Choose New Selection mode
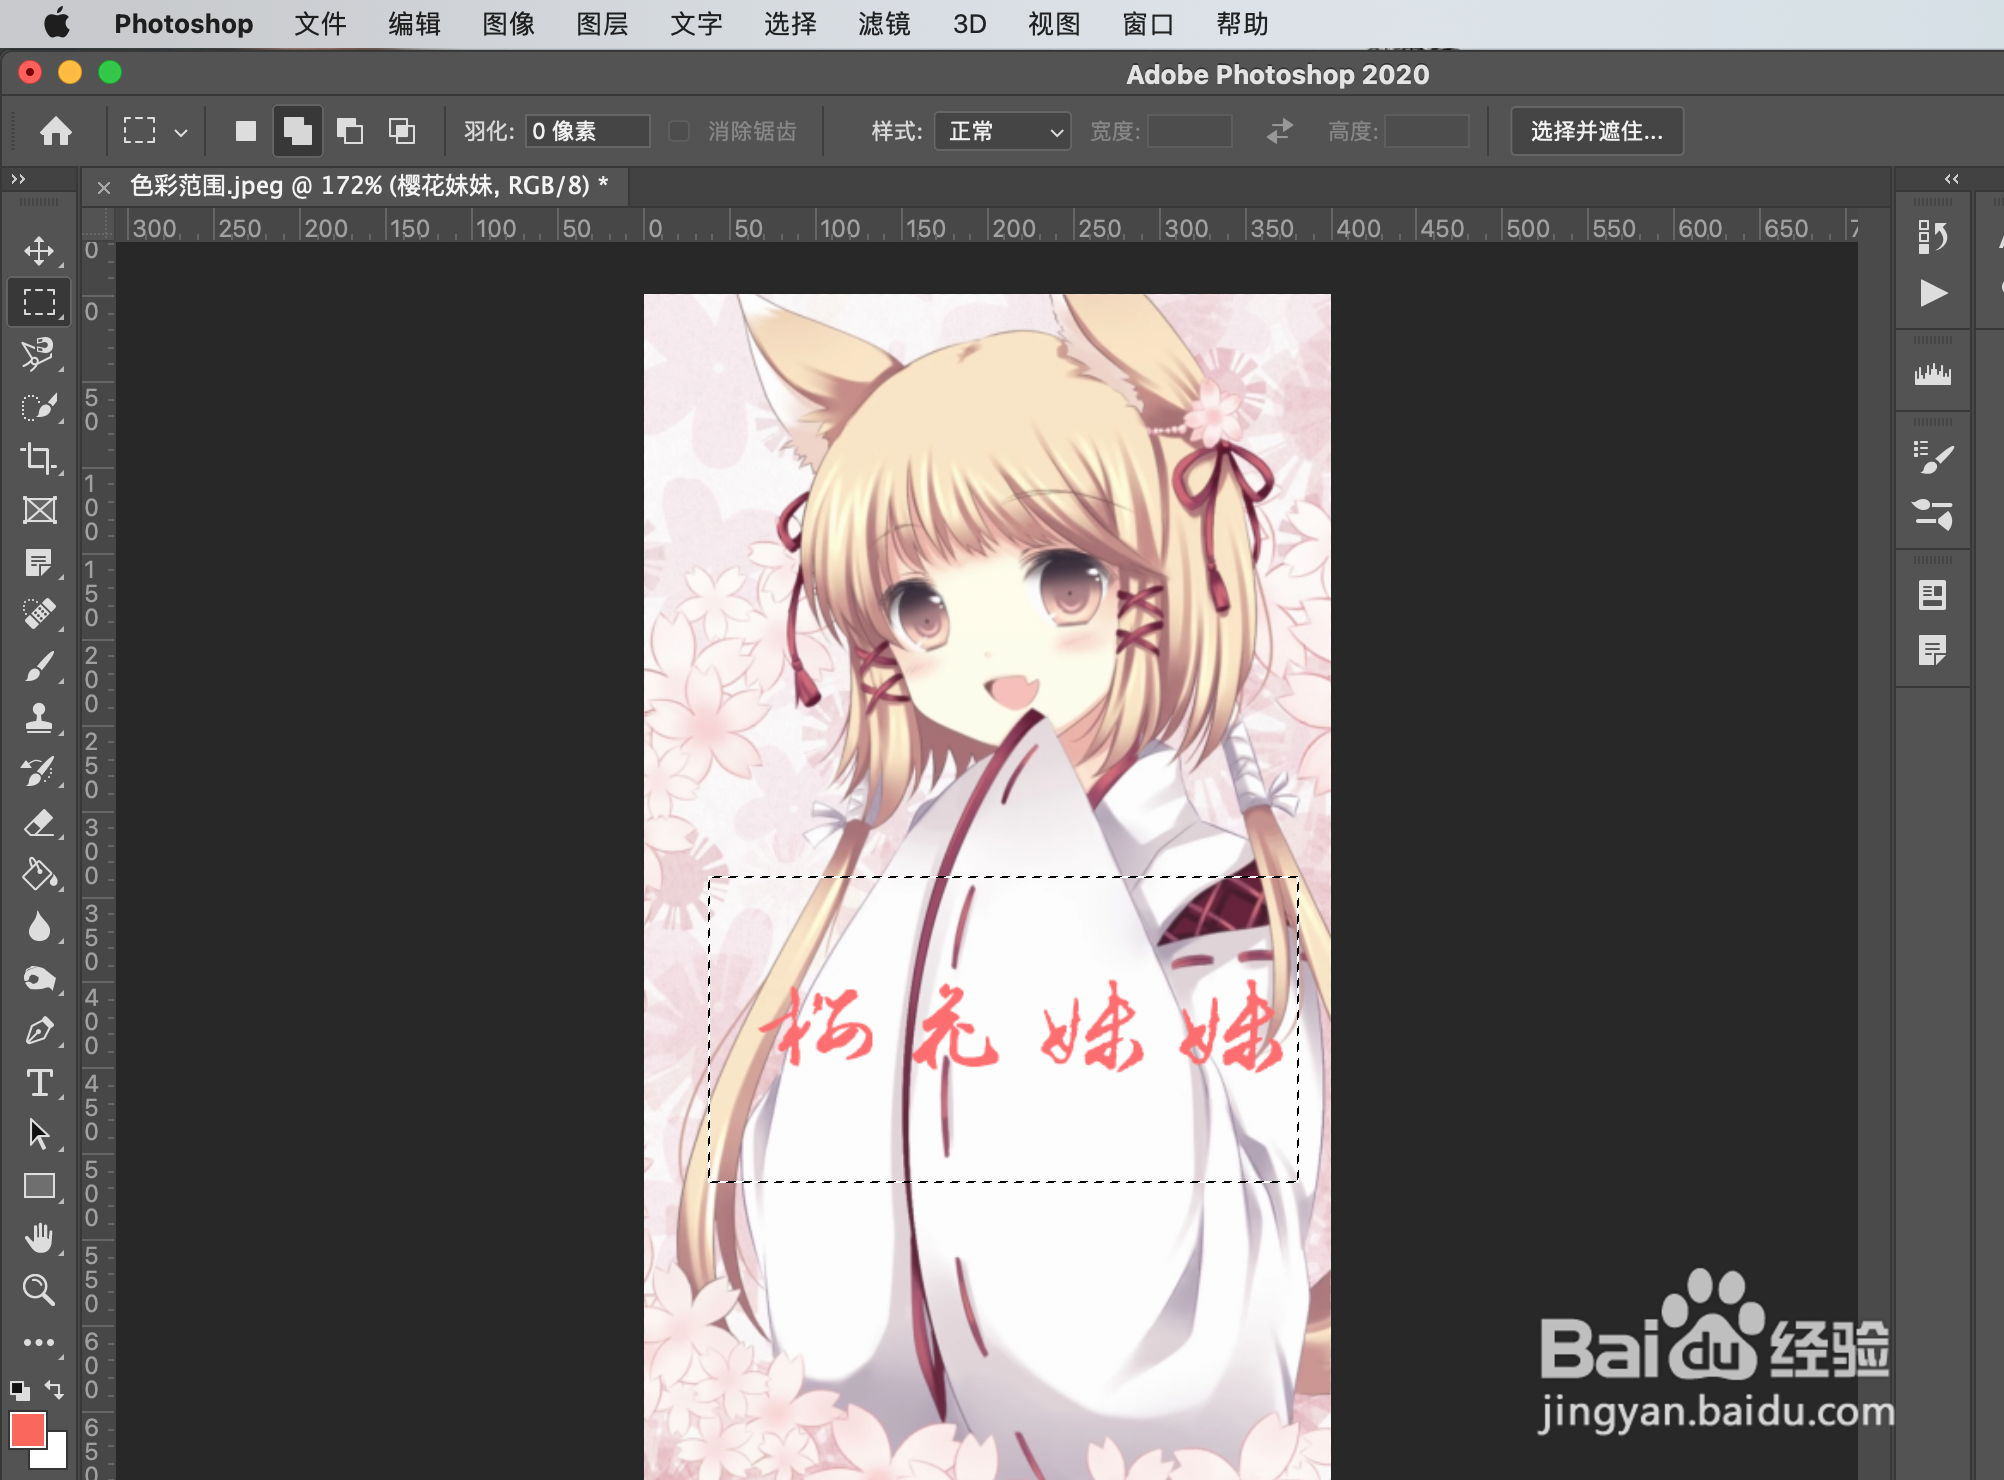2004x1480 pixels. pos(245,131)
